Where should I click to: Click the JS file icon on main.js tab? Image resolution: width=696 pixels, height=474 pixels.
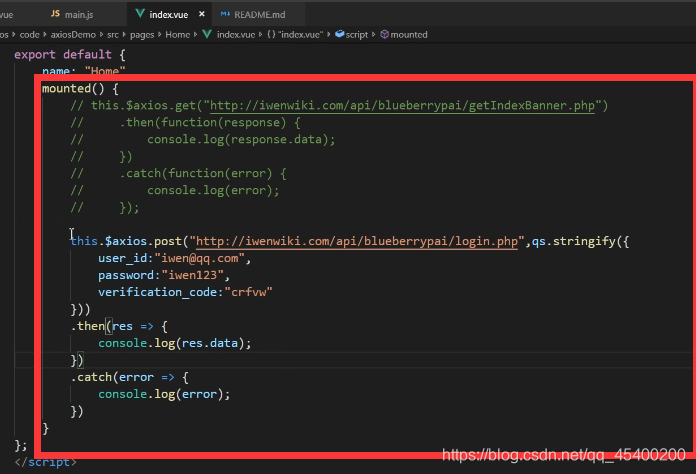point(55,14)
